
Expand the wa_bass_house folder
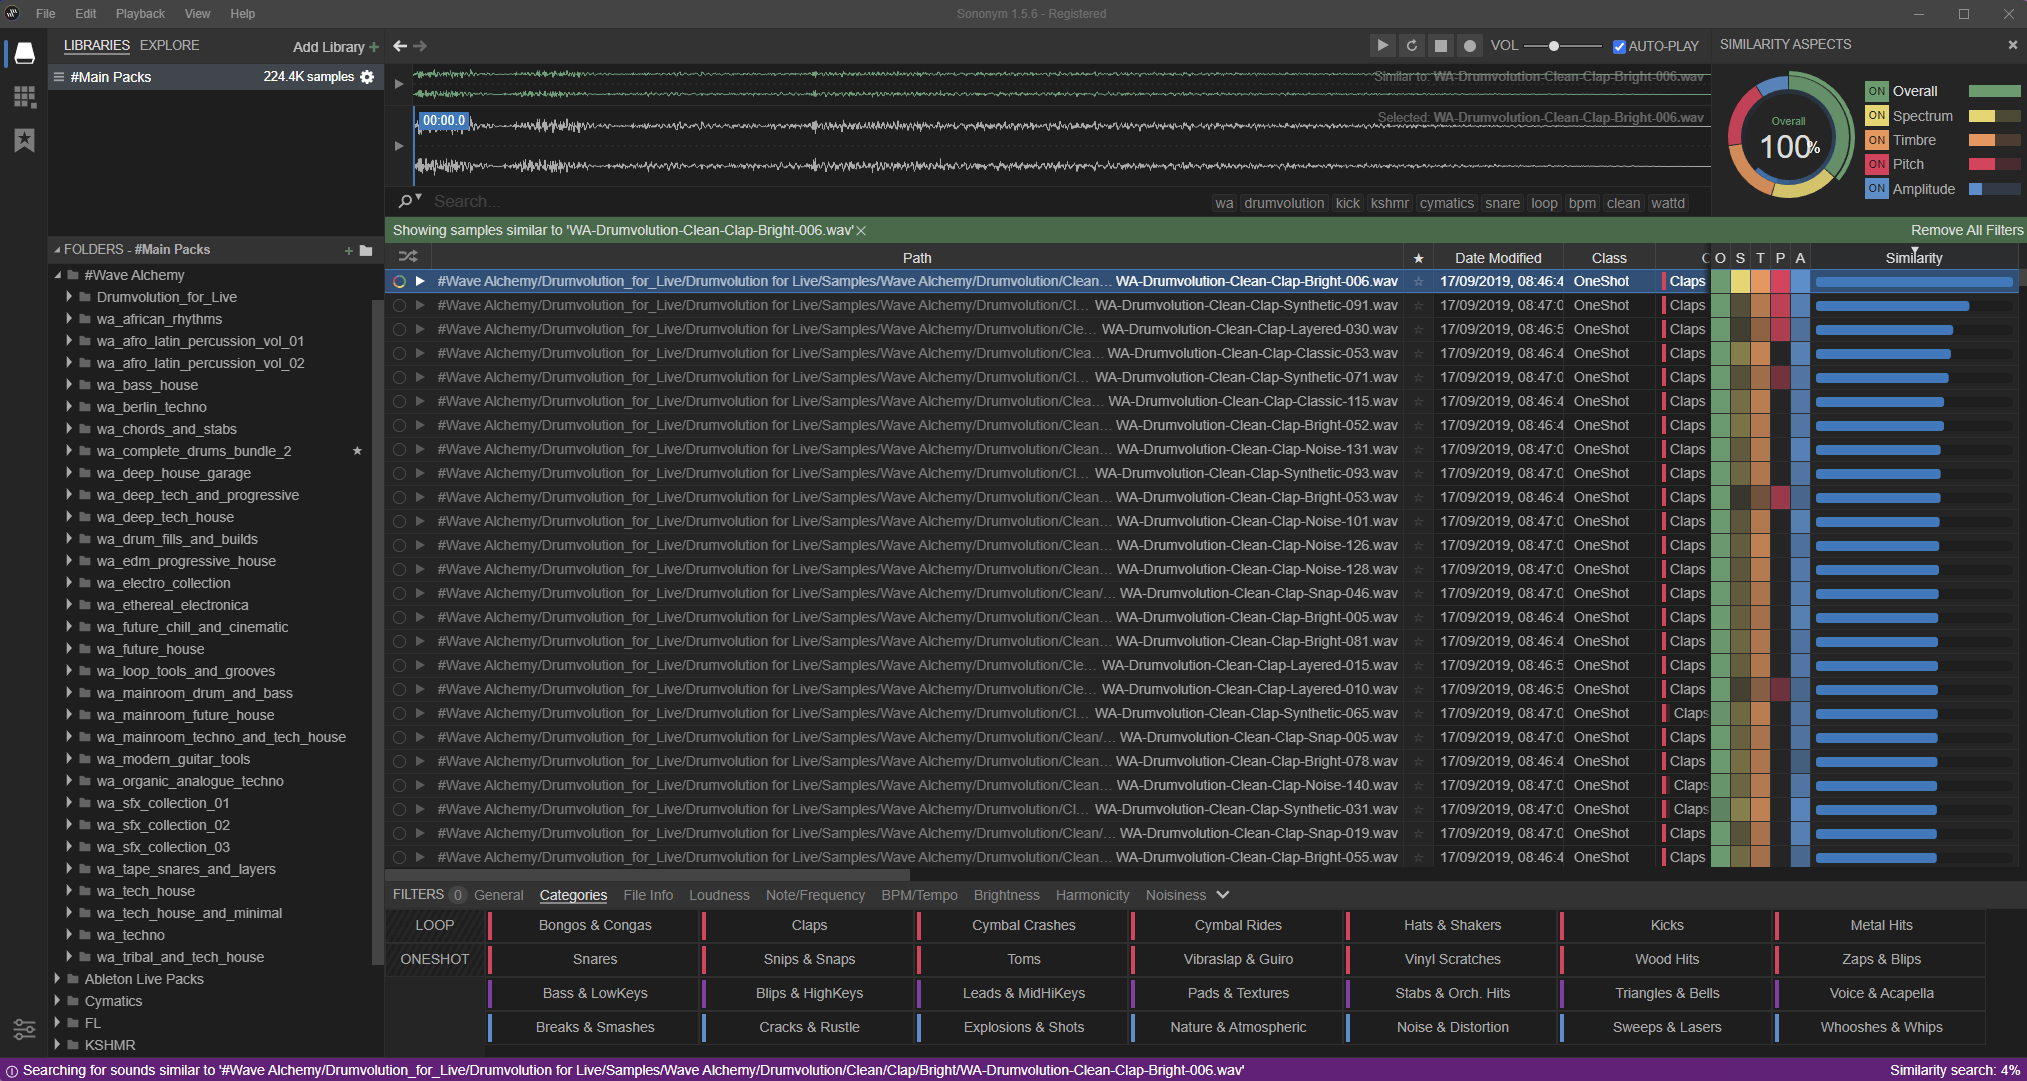click(x=69, y=385)
